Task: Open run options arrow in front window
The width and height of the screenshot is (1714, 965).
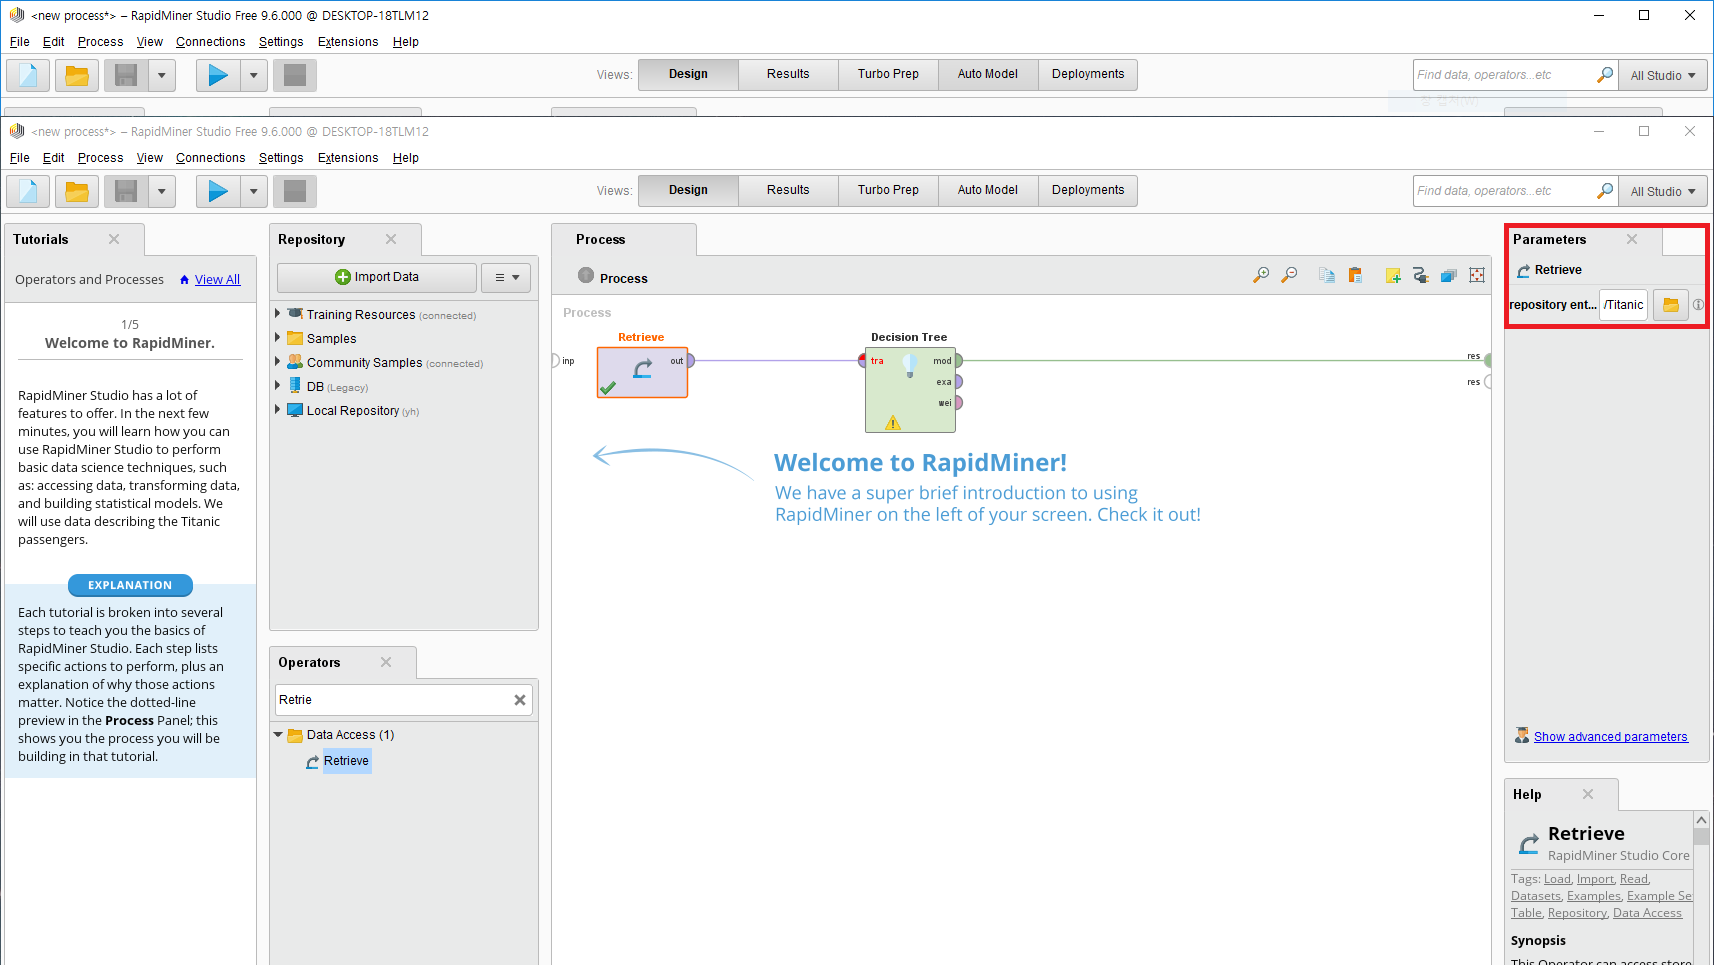Action: [254, 191]
